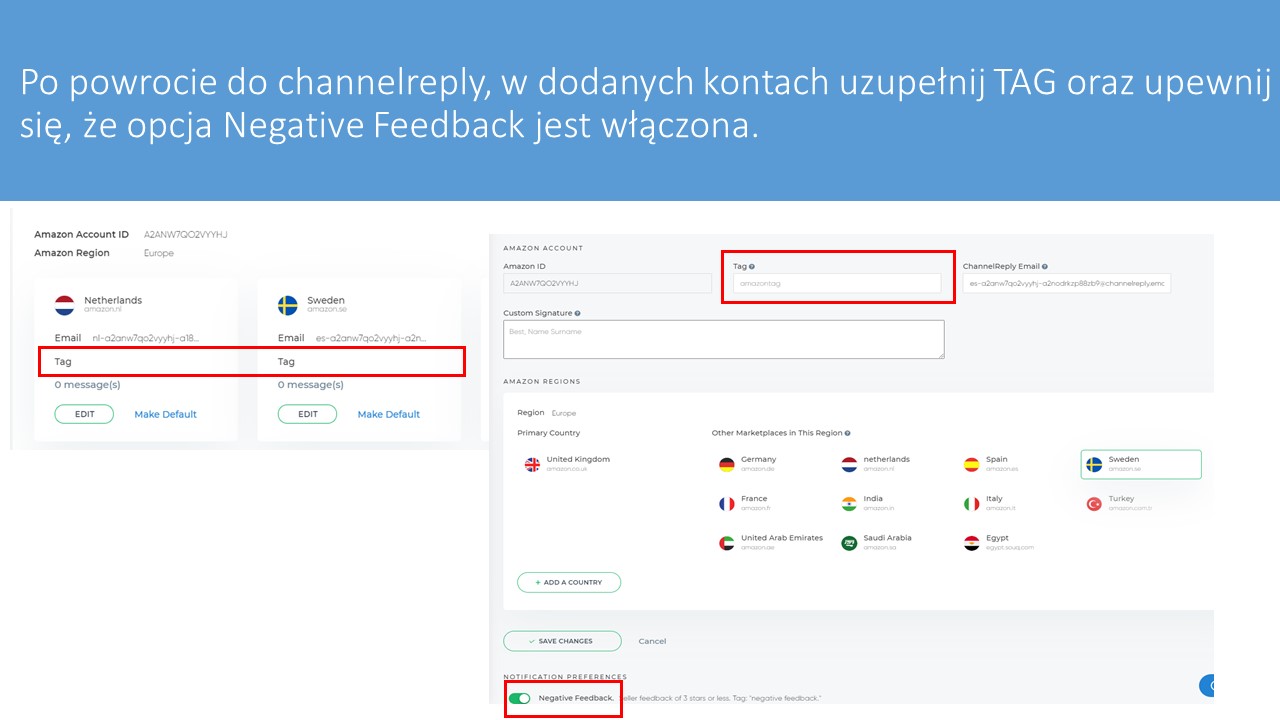Click Make Default for Sweden
1280x720 pixels.
[389, 414]
